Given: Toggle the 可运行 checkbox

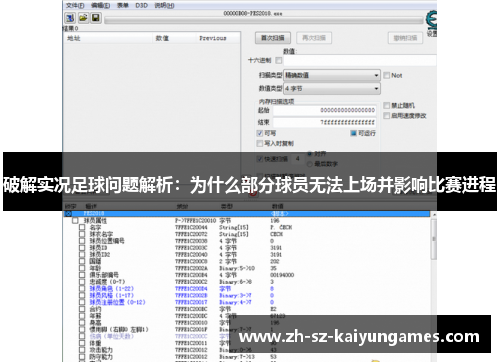Looking at the screenshot, I should click(x=353, y=133).
